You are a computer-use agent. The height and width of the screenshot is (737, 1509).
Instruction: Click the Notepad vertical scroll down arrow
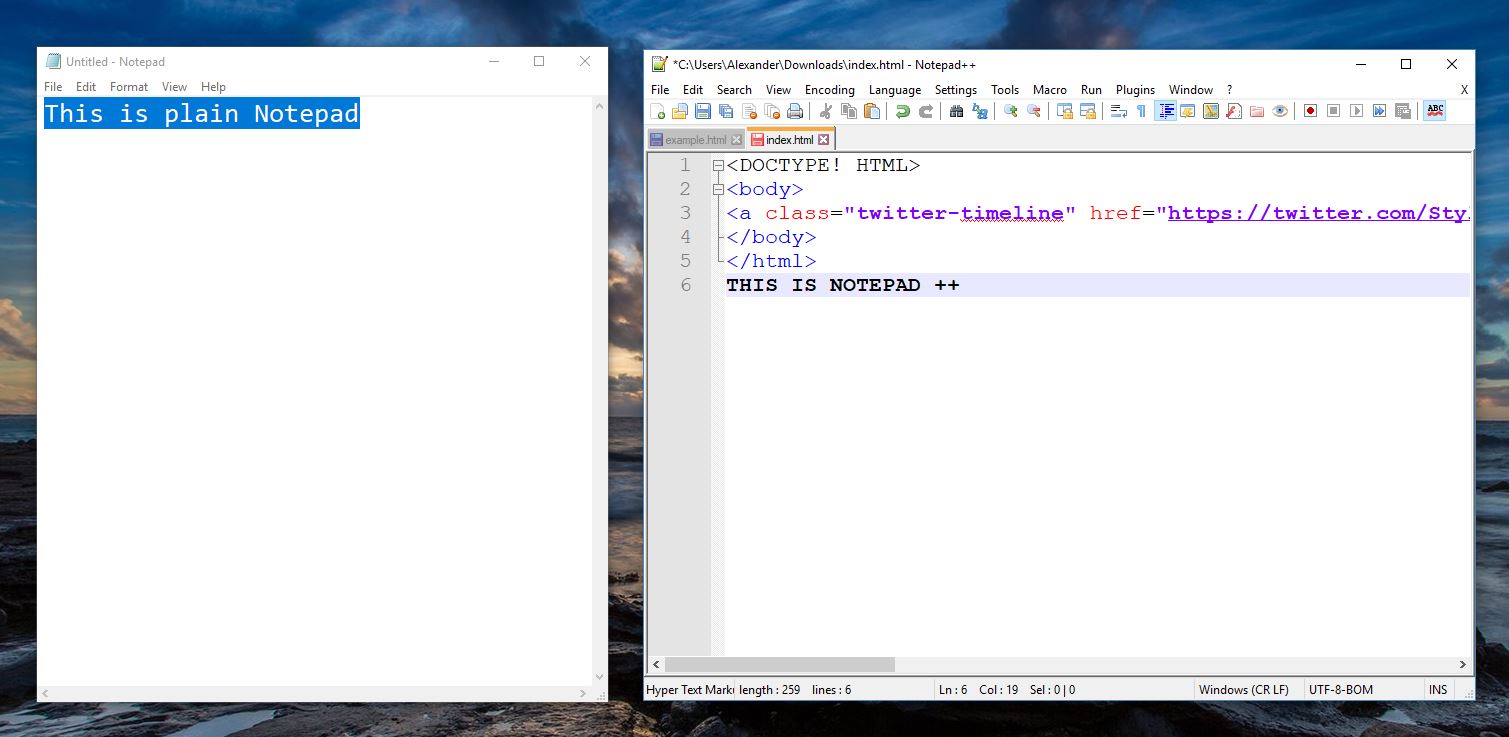[600, 677]
